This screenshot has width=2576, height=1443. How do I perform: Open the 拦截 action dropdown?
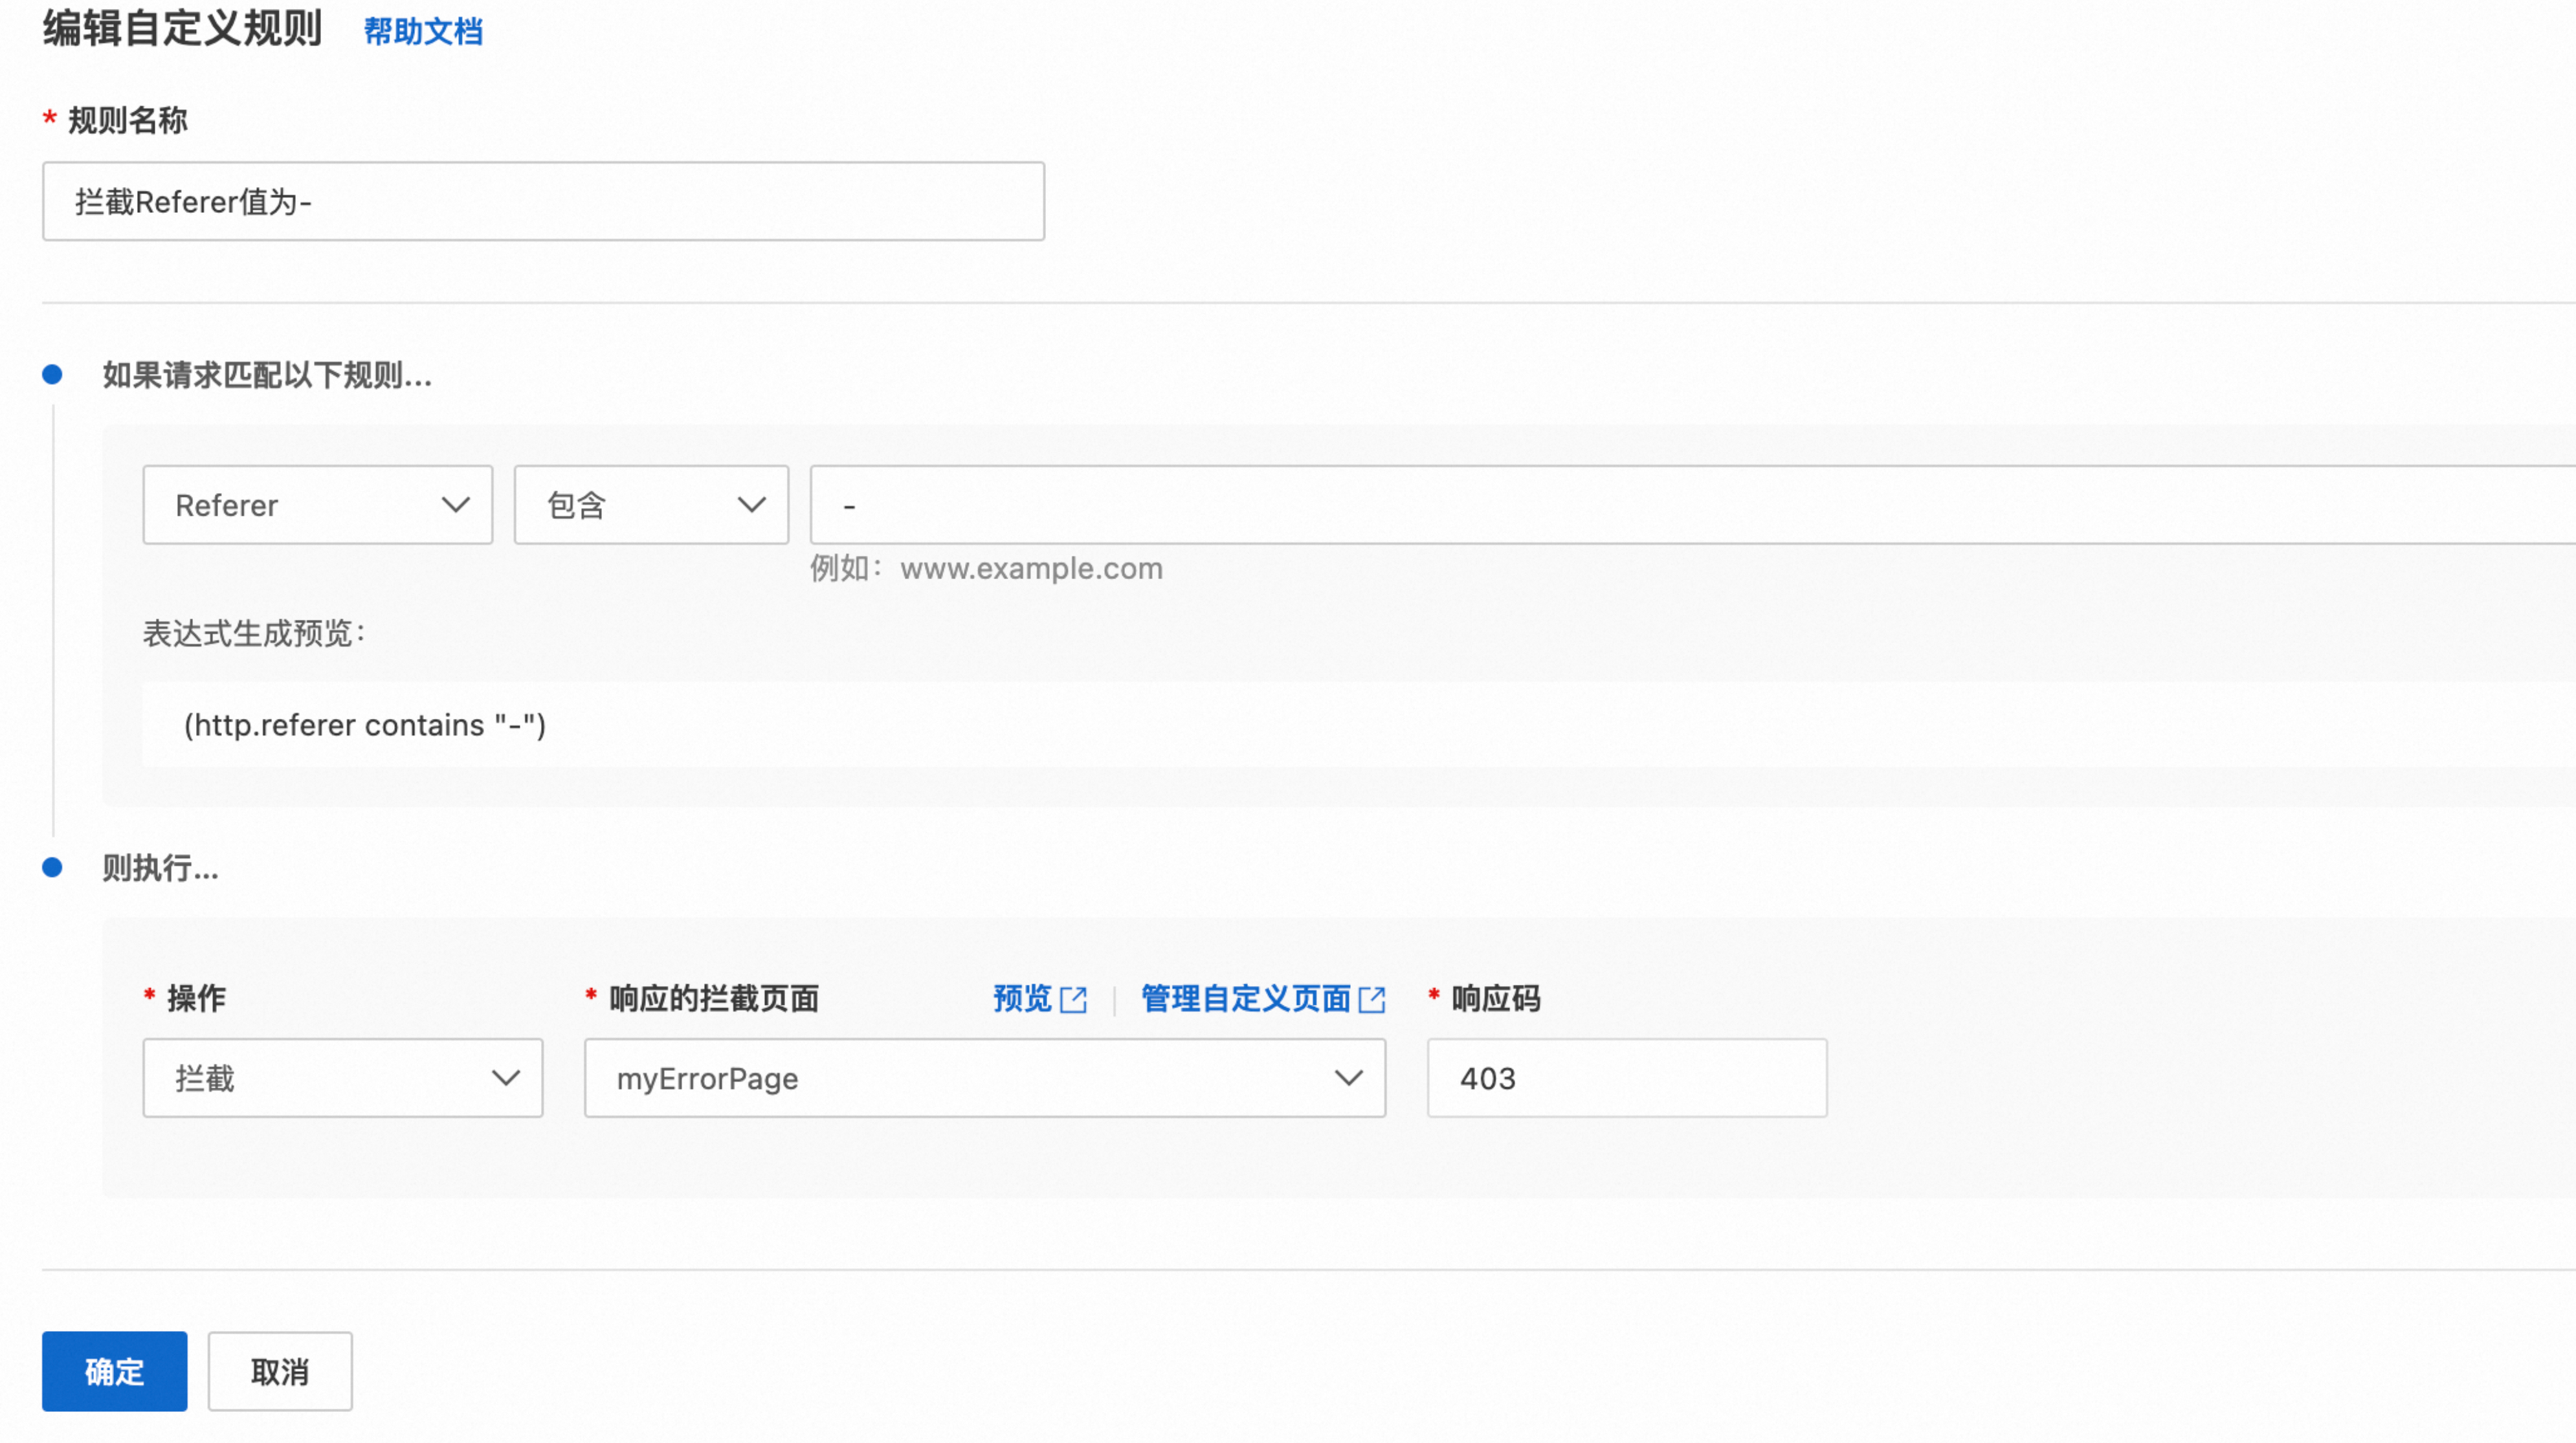(343, 1078)
